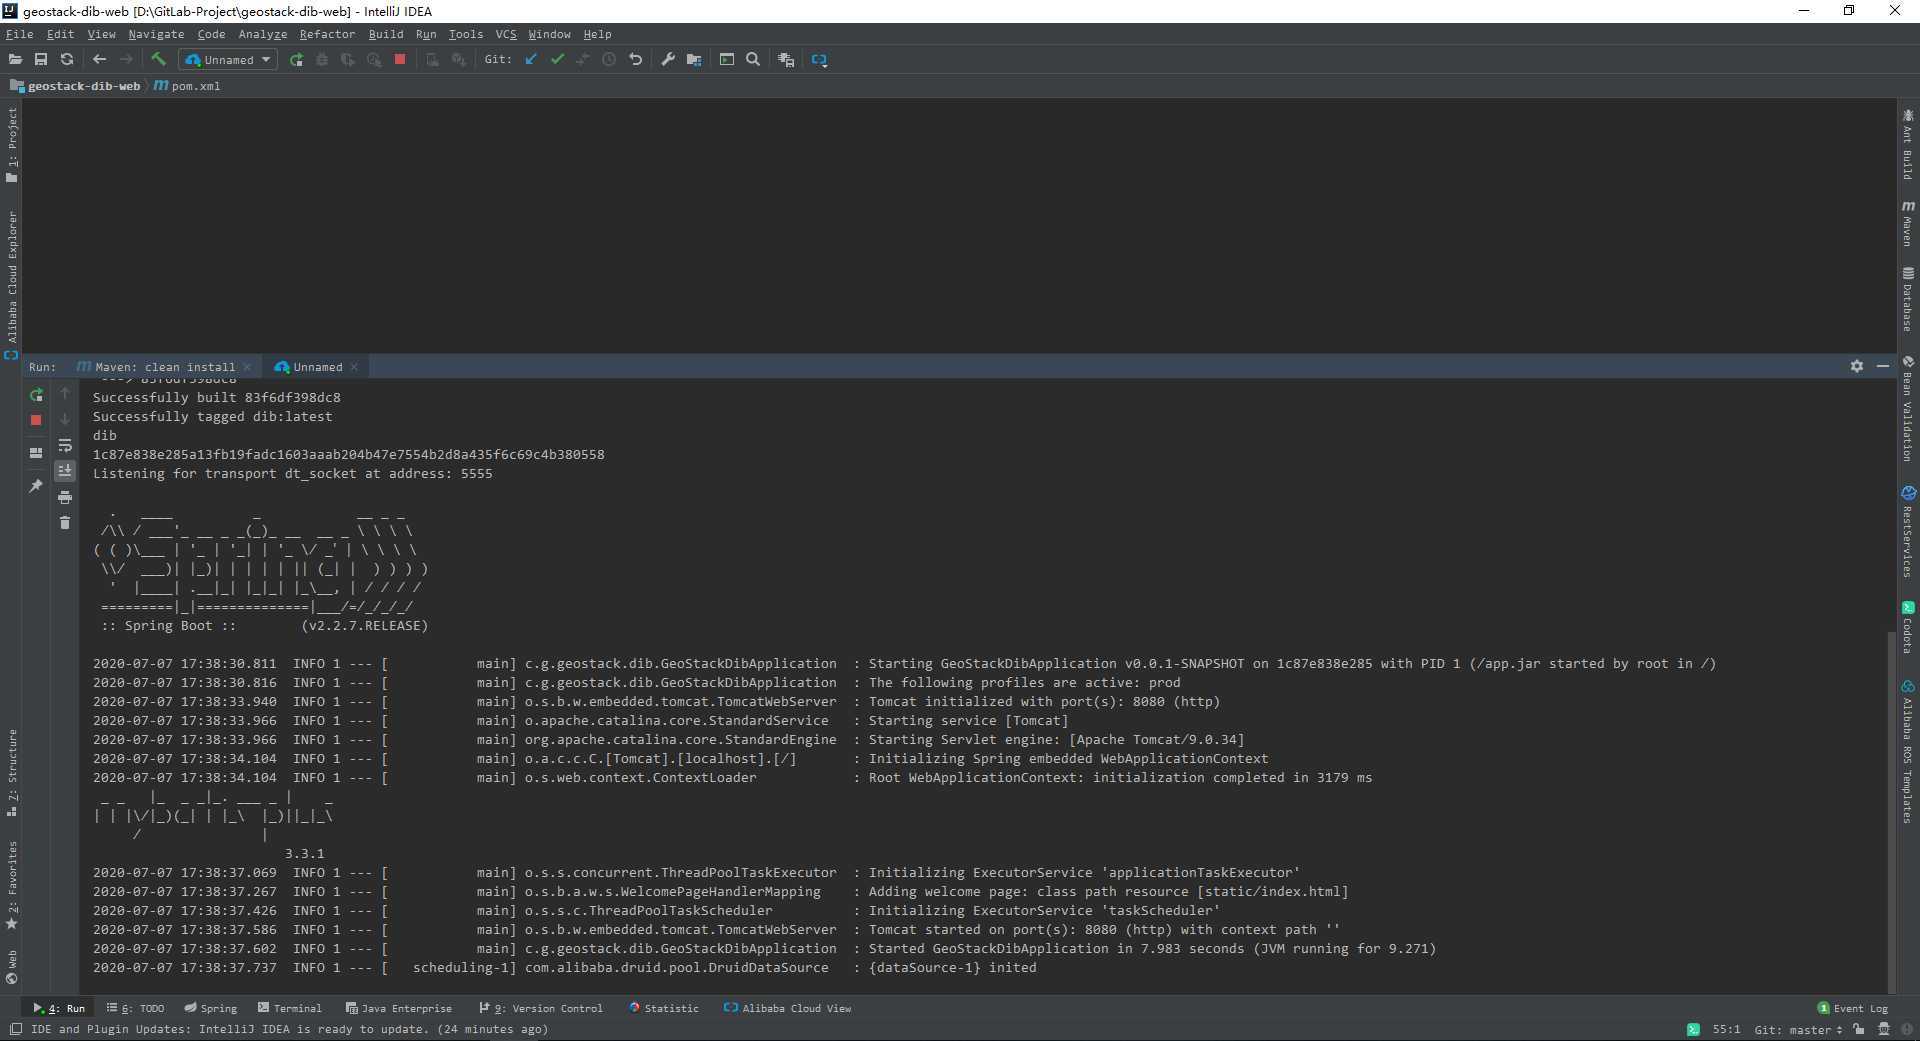Open Alibaba Cloud View tab
The width and height of the screenshot is (1920, 1041).
coord(787,1008)
